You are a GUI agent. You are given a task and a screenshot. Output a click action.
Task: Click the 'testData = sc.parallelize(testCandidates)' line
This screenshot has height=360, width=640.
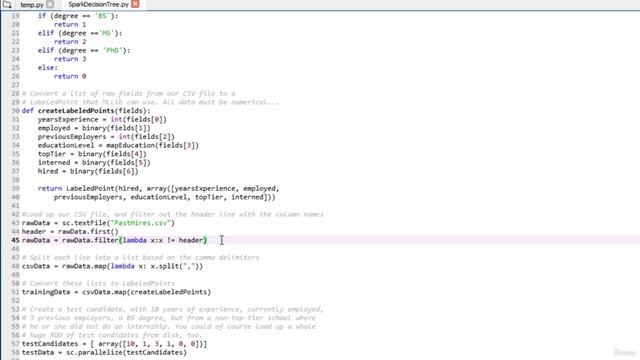coord(104,352)
